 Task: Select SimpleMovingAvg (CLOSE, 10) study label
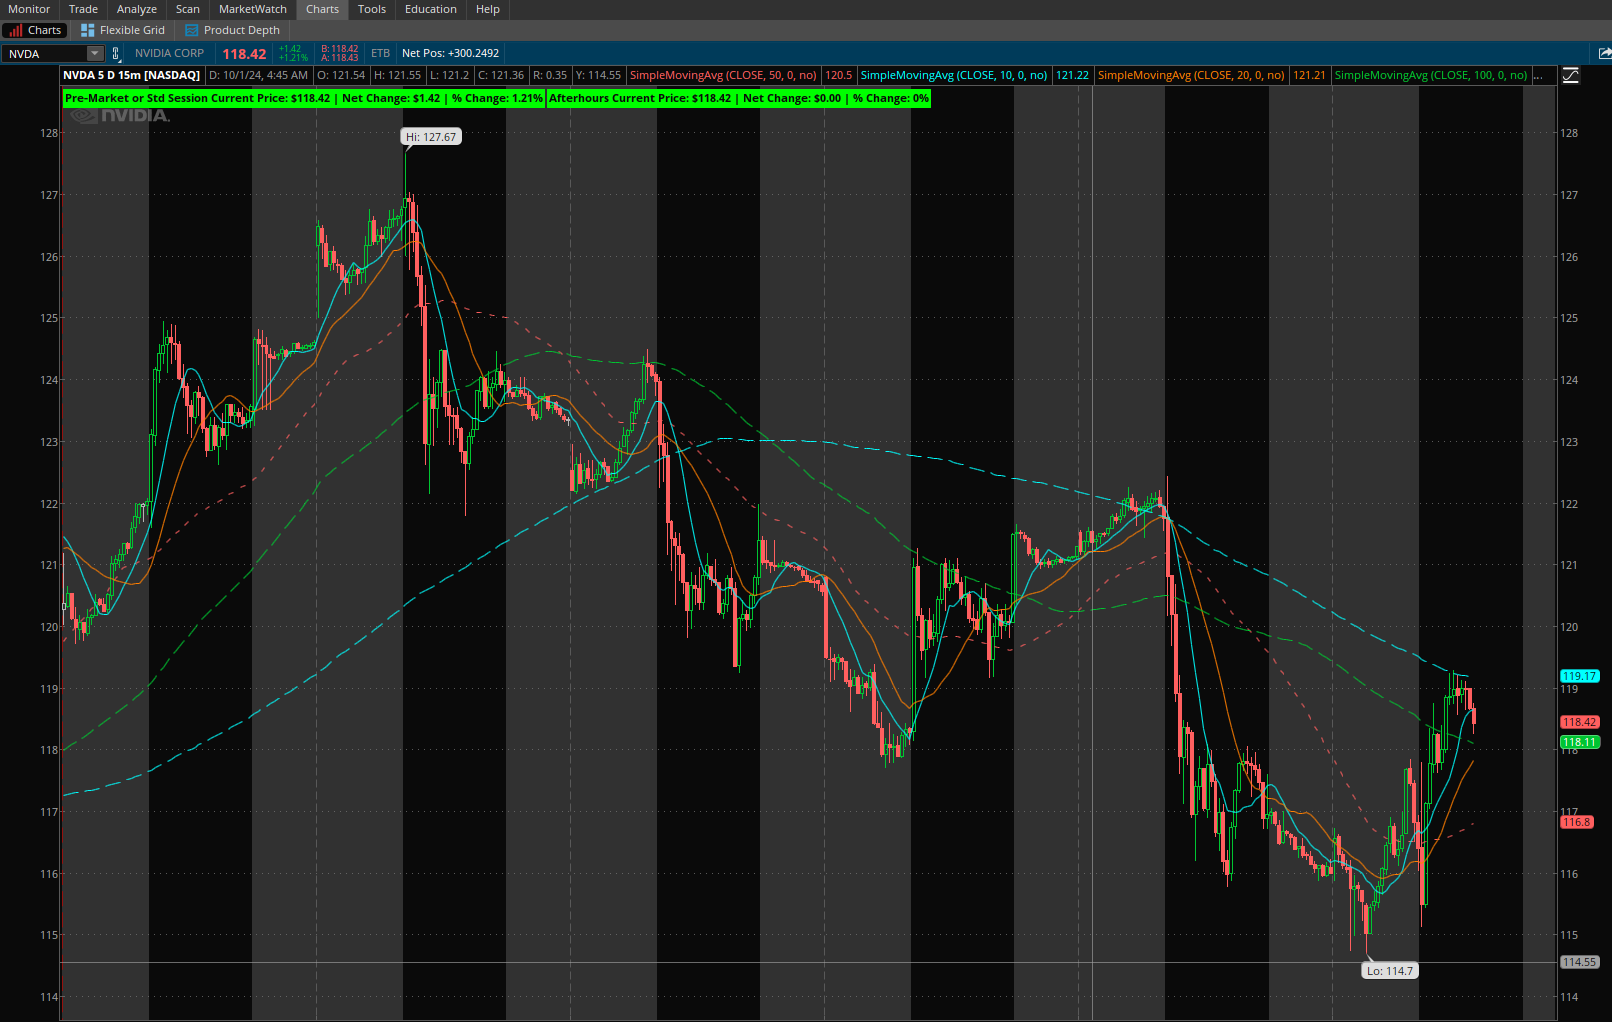pyautogui.click(x=954, y=75)
